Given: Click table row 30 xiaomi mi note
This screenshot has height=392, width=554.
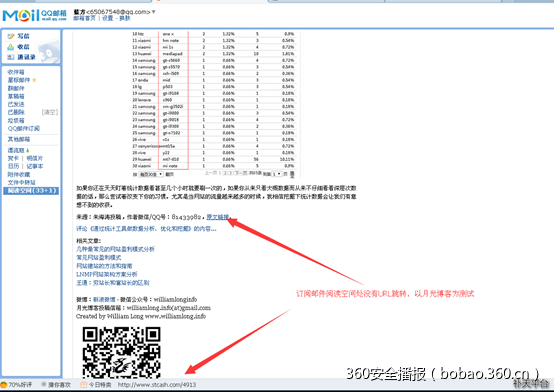Looking at the screenshot, I should (213, 166).
